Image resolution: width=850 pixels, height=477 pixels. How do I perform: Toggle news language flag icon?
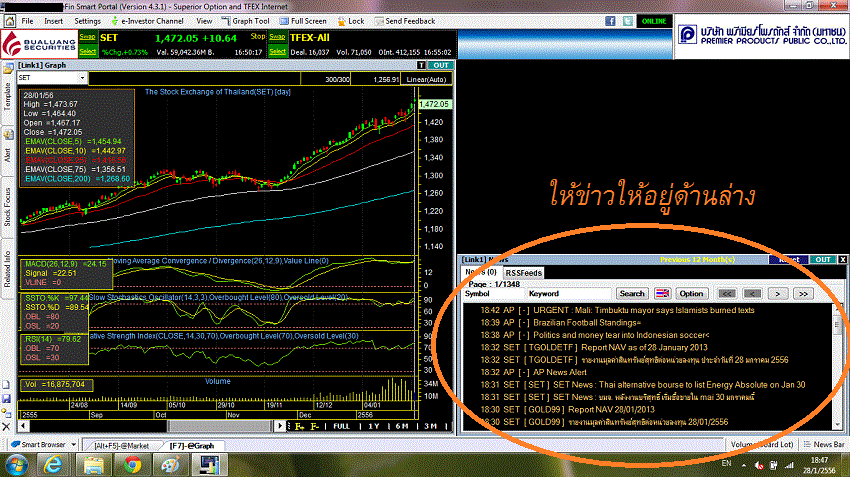(662, 294)
